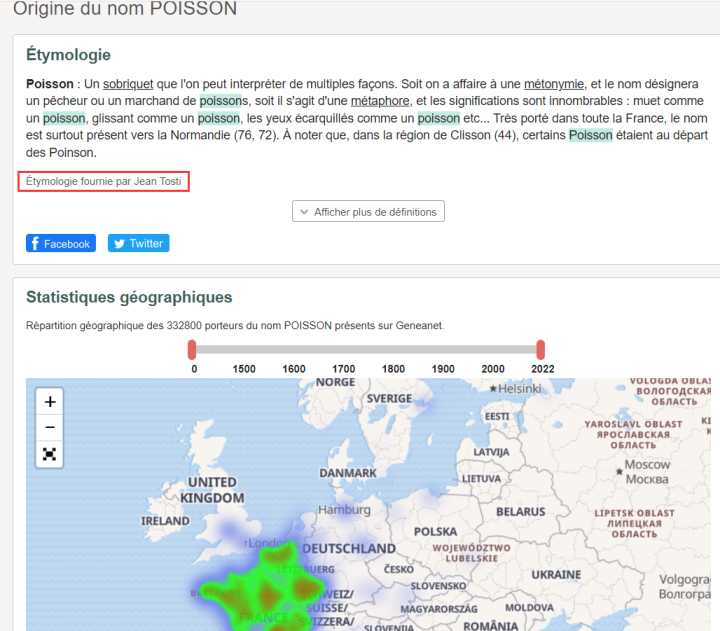
Task: Open the 'métaphore' definition link
Action: (380, 101)
